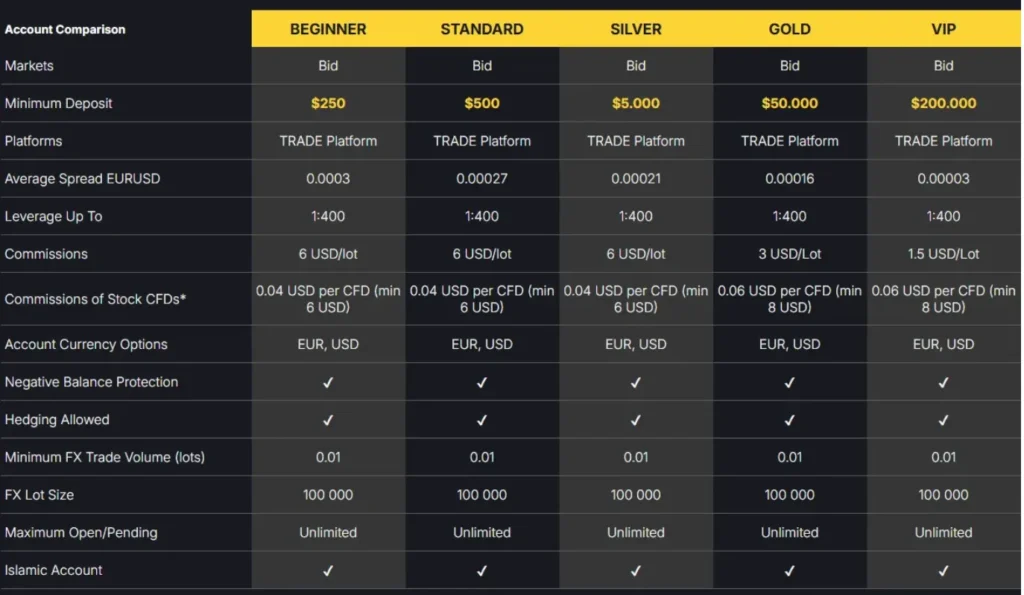This screenshot has height=595, width=1024.
Task: Click the Islamic Account checkmark under Silver
Action: pyautogui.click(x=636, y=571)
